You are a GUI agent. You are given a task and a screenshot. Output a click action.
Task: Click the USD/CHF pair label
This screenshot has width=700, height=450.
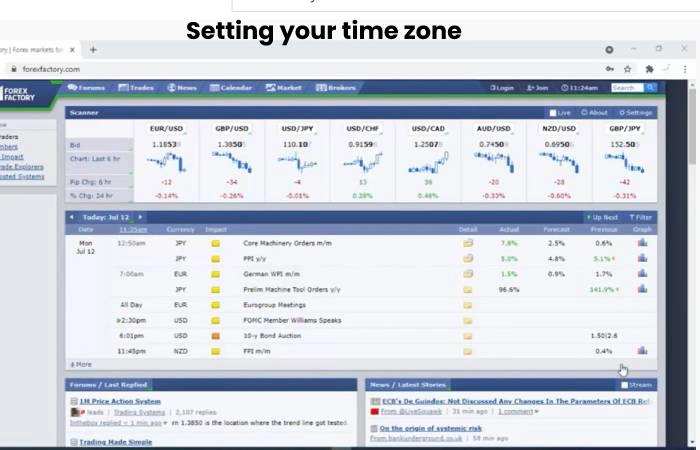click(362, 129)
